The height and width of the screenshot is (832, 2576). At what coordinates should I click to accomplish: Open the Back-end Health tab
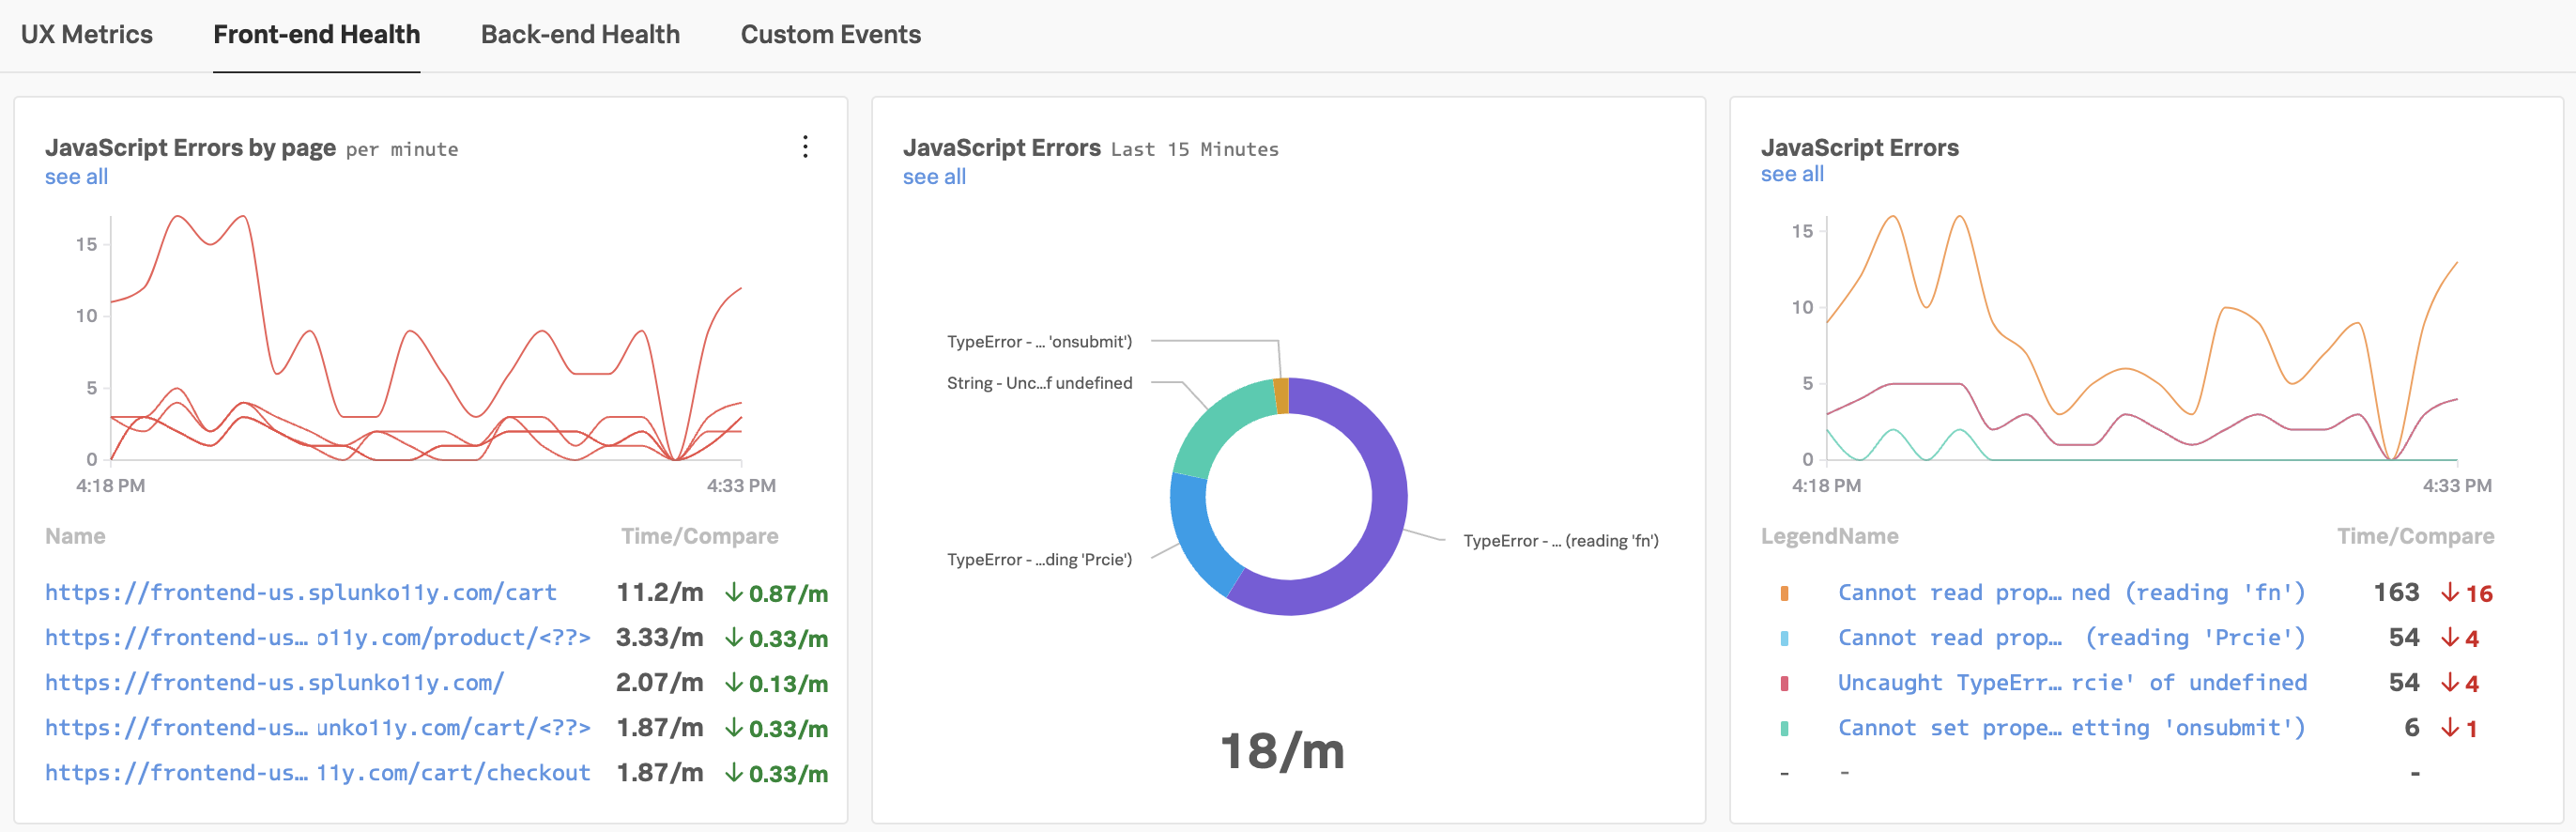(580, 35)
